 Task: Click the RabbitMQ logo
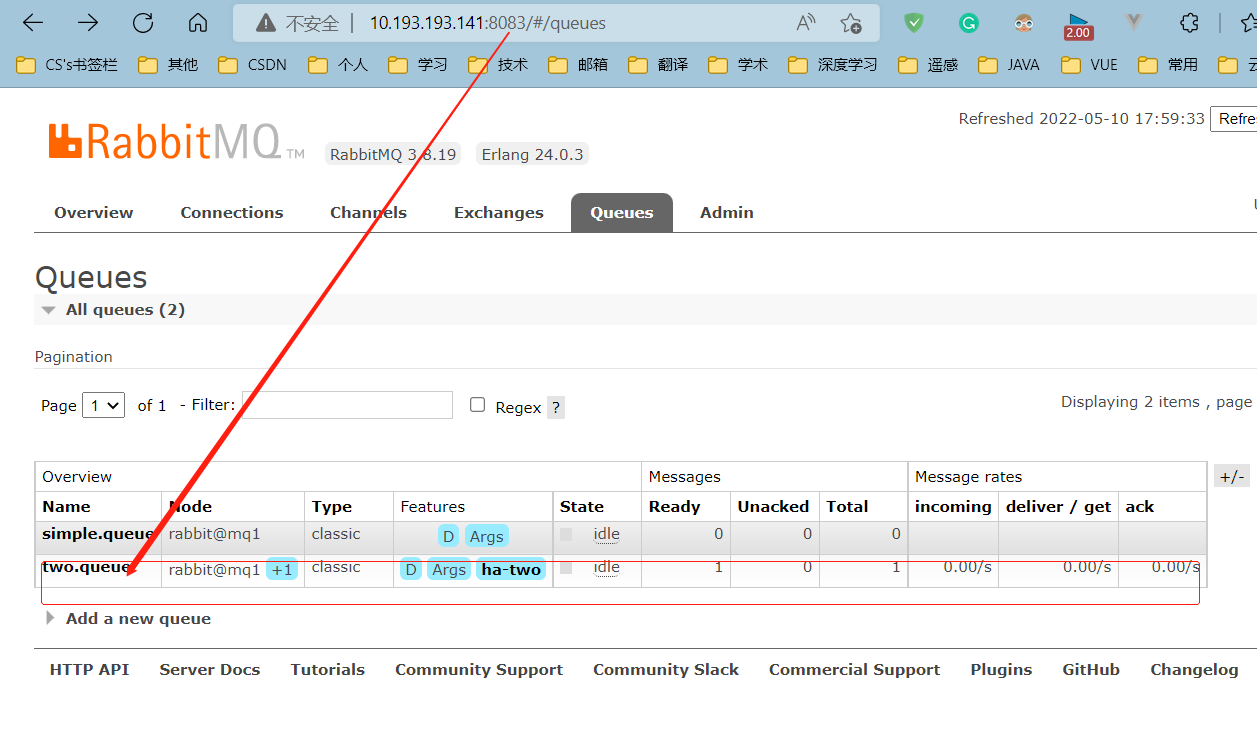pyautogui.click(x=177, y=141)
